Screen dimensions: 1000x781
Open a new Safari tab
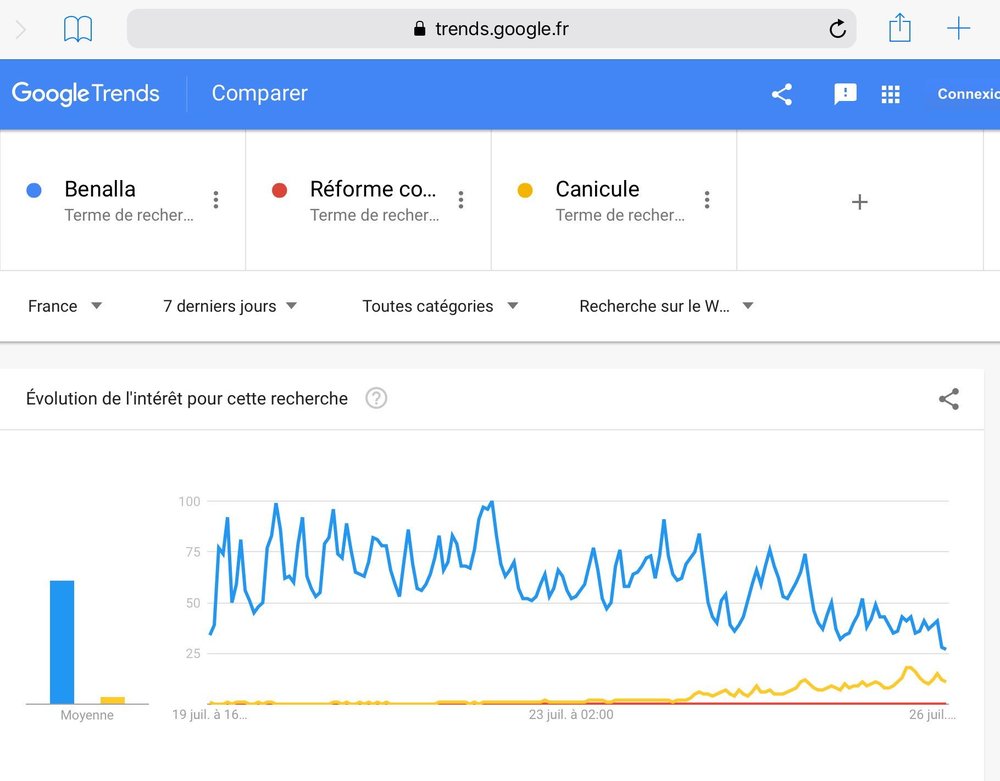click(958, 29)
